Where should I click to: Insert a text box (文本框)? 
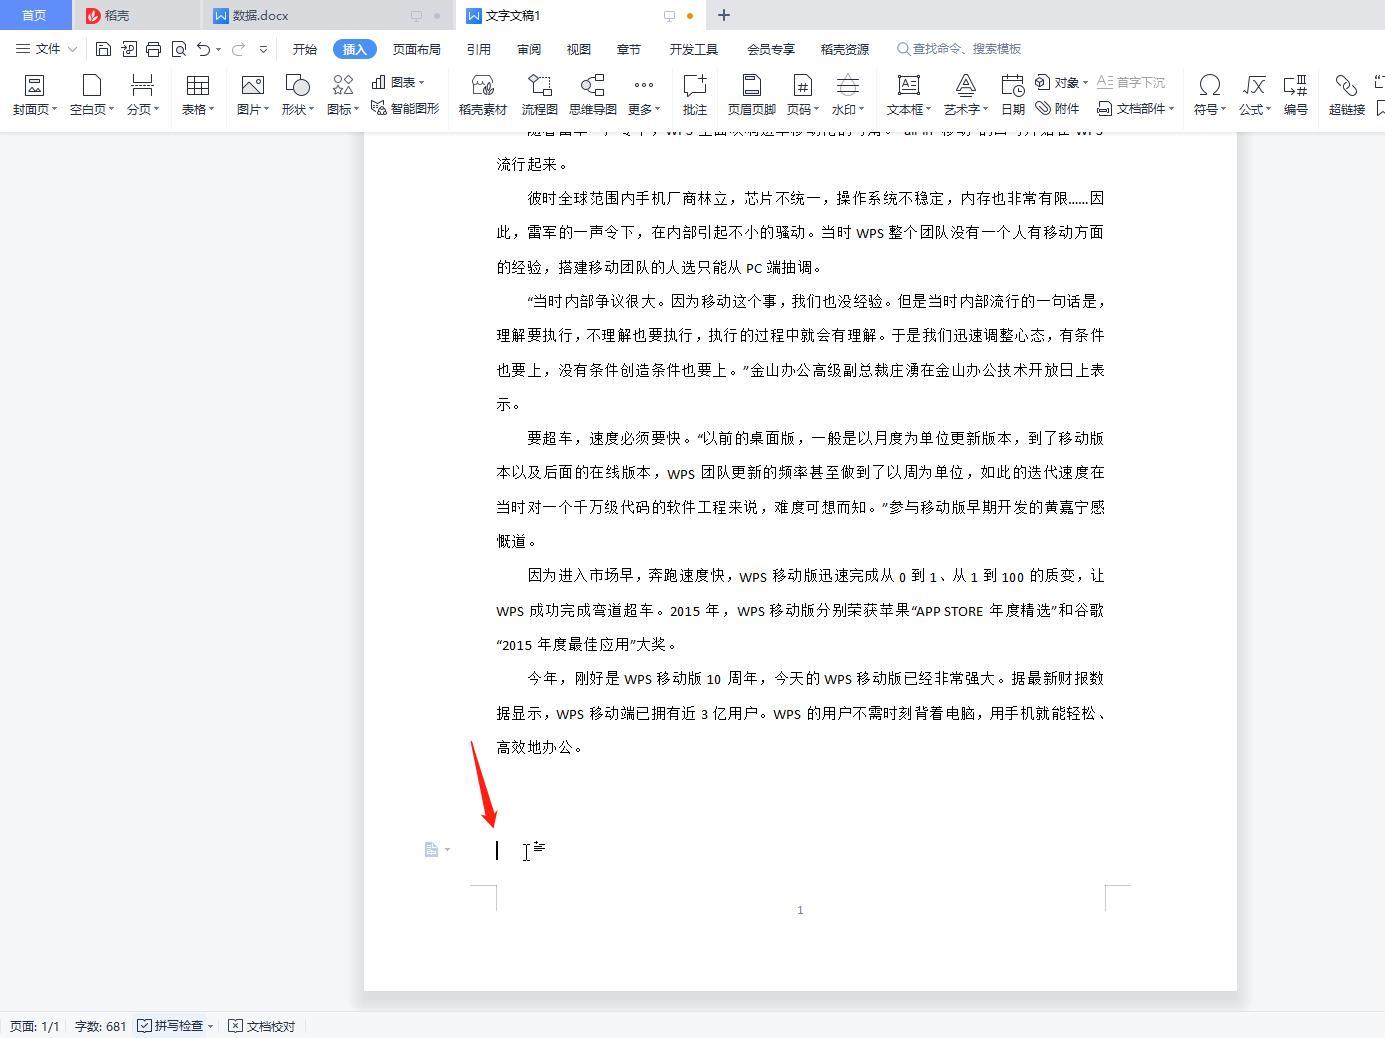click(908, 95)
